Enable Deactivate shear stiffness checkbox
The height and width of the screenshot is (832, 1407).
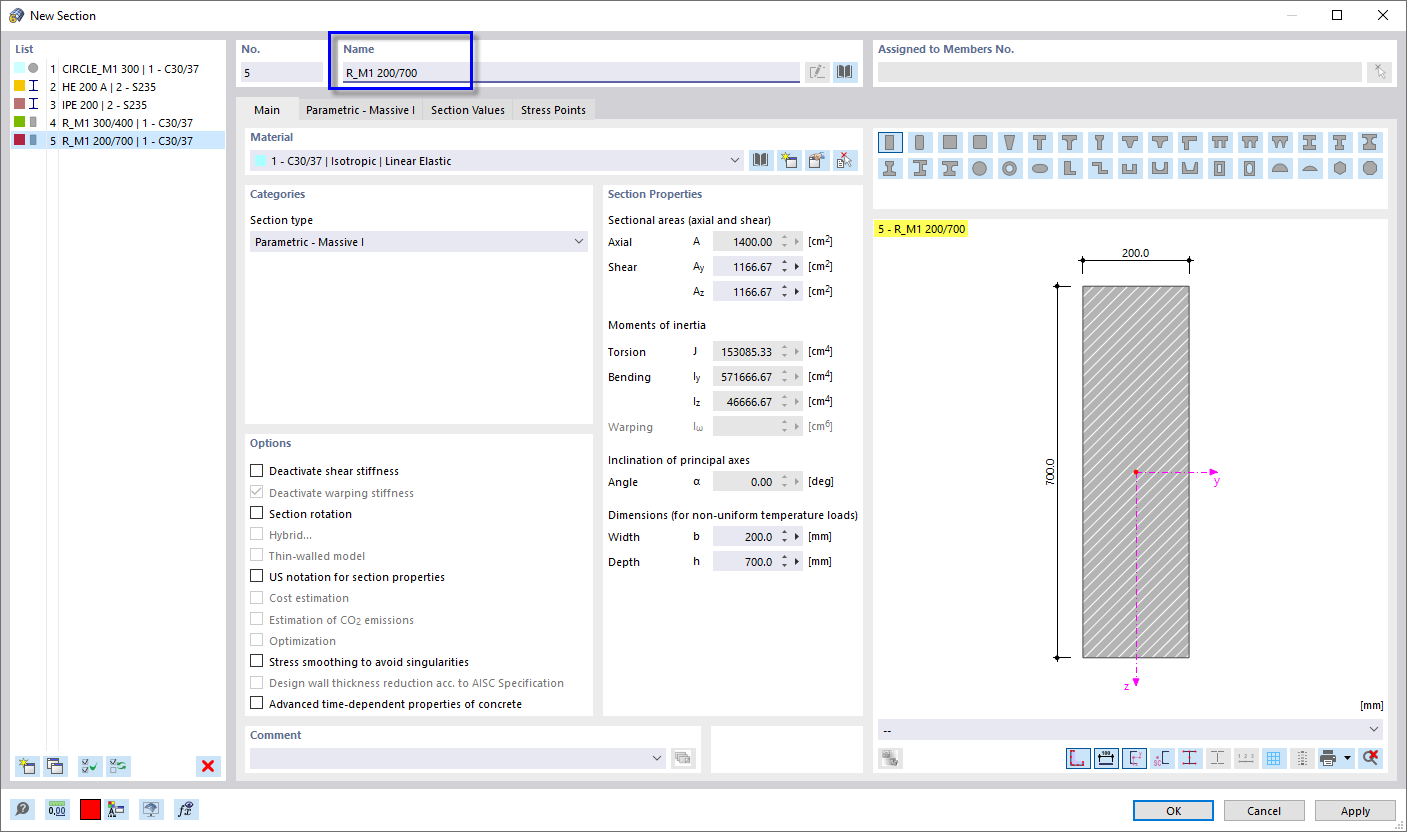tap(257, 471)
